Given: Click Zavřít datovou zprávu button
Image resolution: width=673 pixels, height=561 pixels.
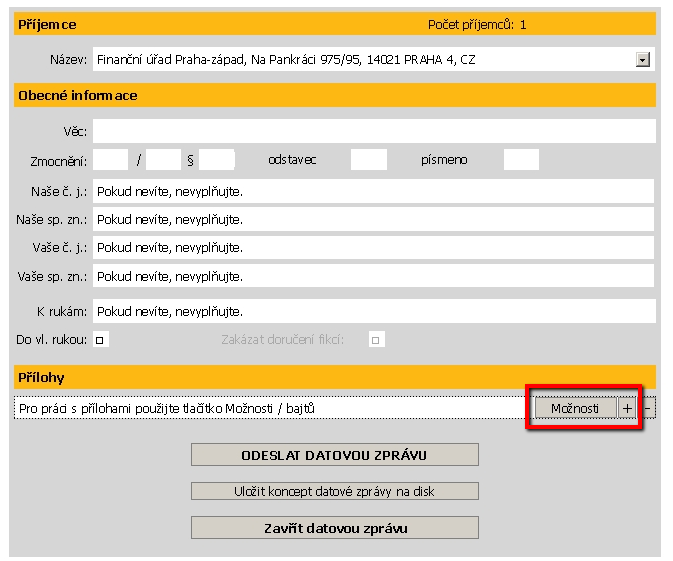Looking at the screenshot, I should click(x=335, y=528).
